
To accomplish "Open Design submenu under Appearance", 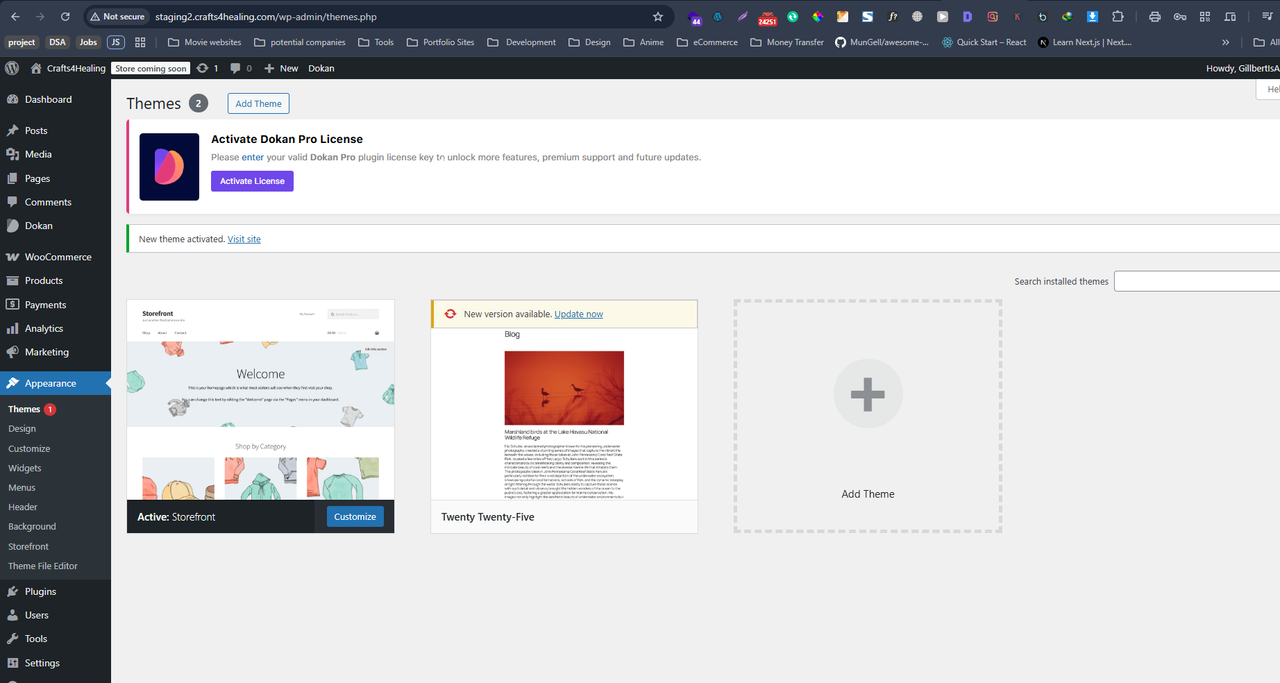I will click(22, 429).
